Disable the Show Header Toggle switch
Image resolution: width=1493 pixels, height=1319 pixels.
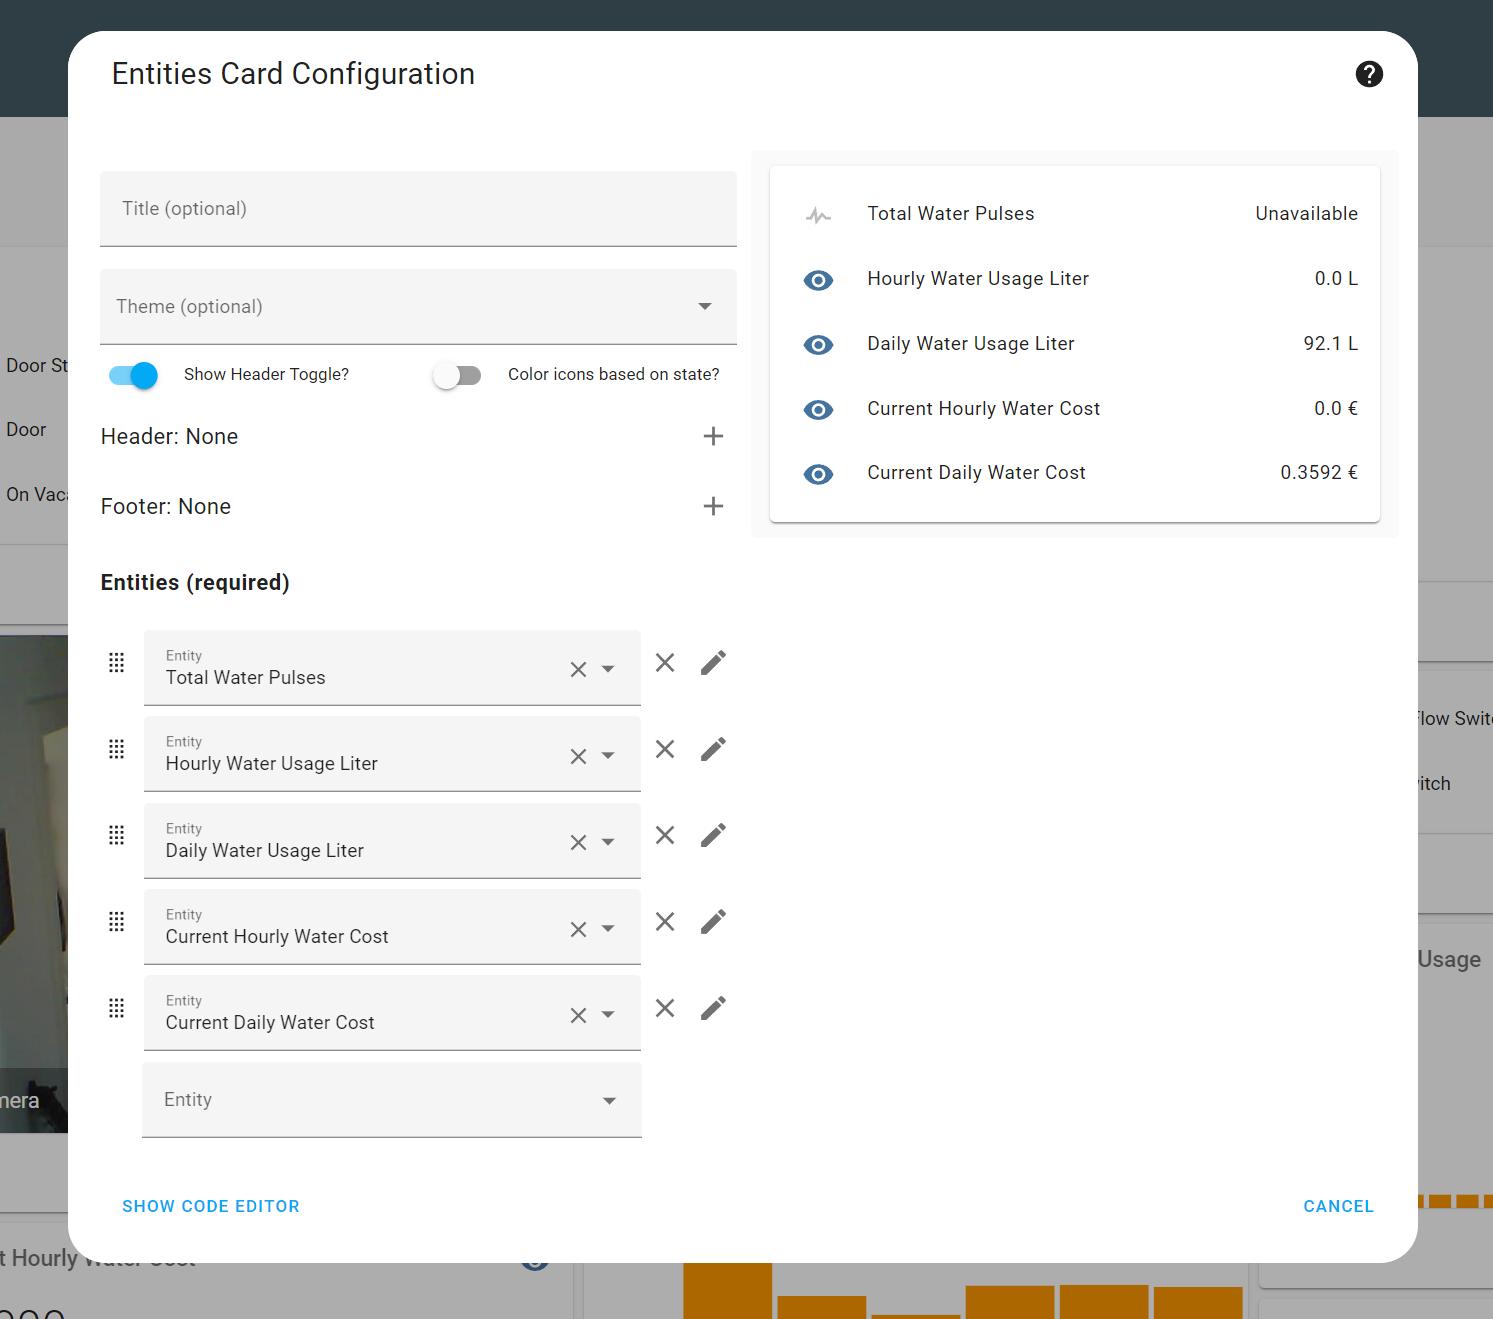134,375
